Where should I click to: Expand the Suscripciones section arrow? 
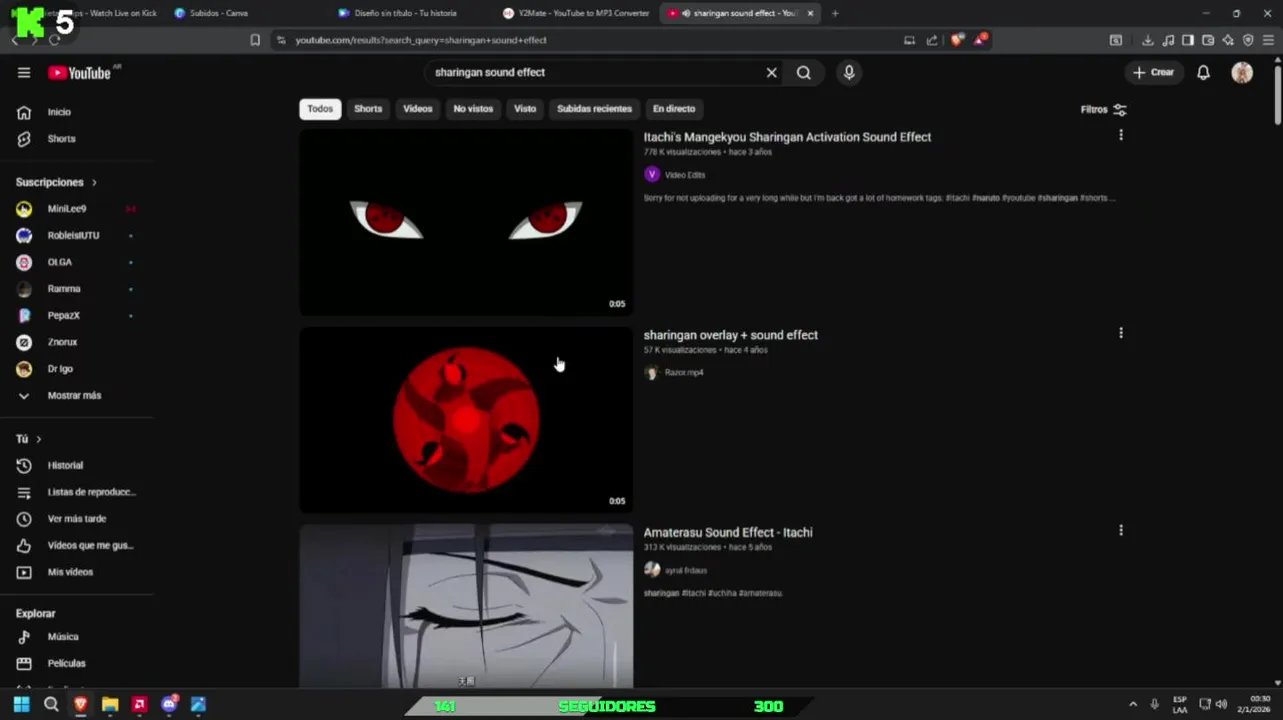click(94, 182)
